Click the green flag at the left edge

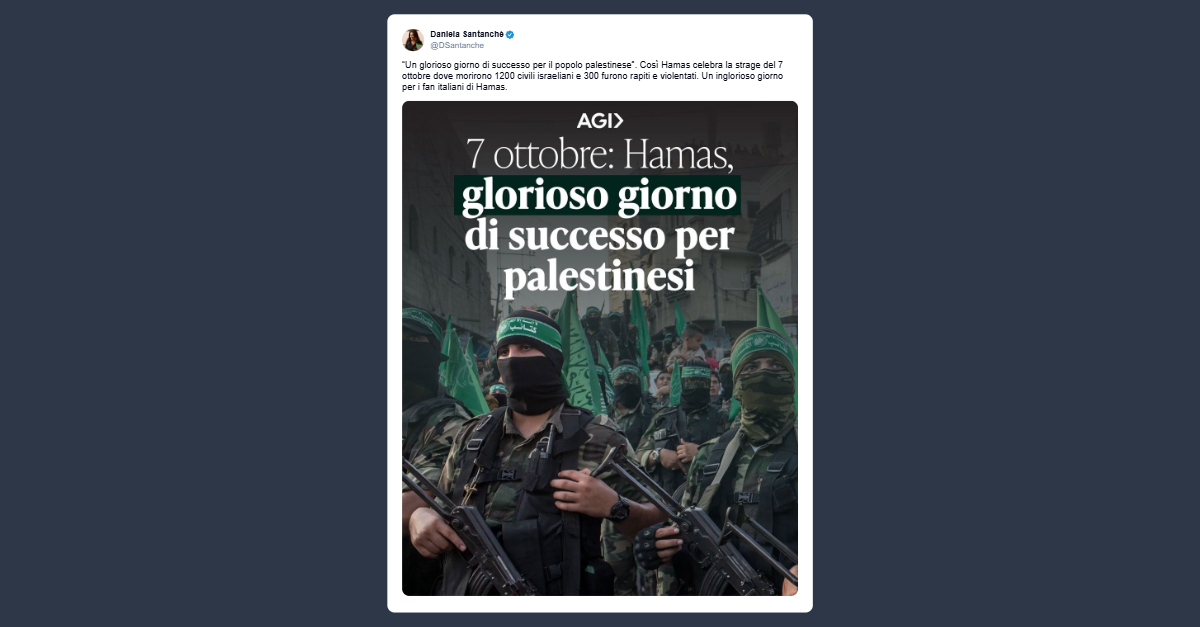[461, 367]
